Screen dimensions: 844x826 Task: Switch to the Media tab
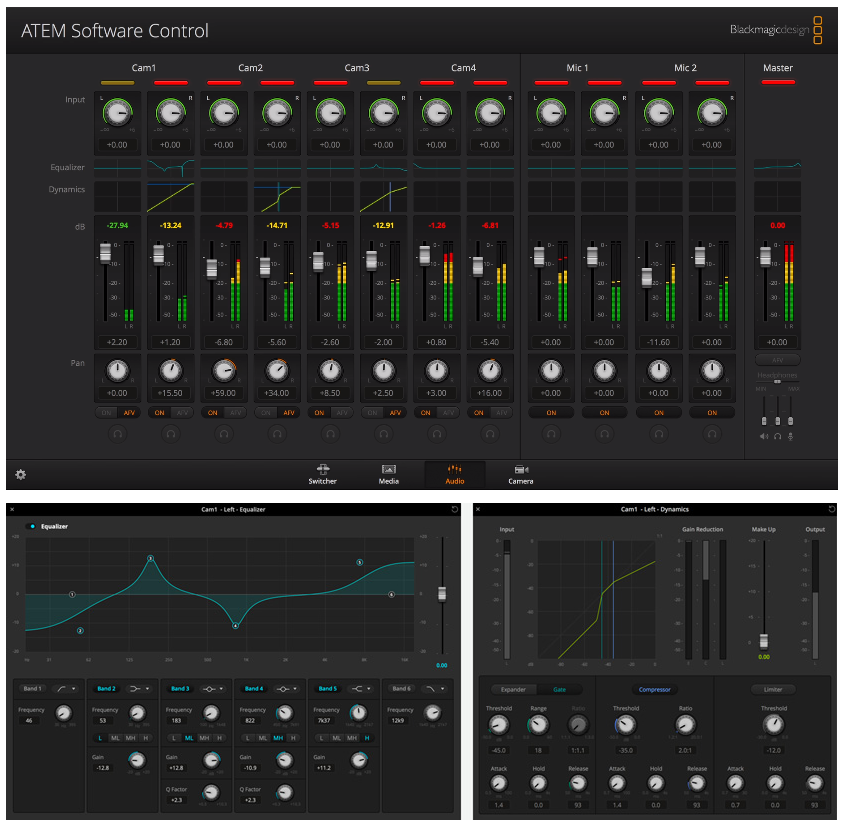click(389, 475)
